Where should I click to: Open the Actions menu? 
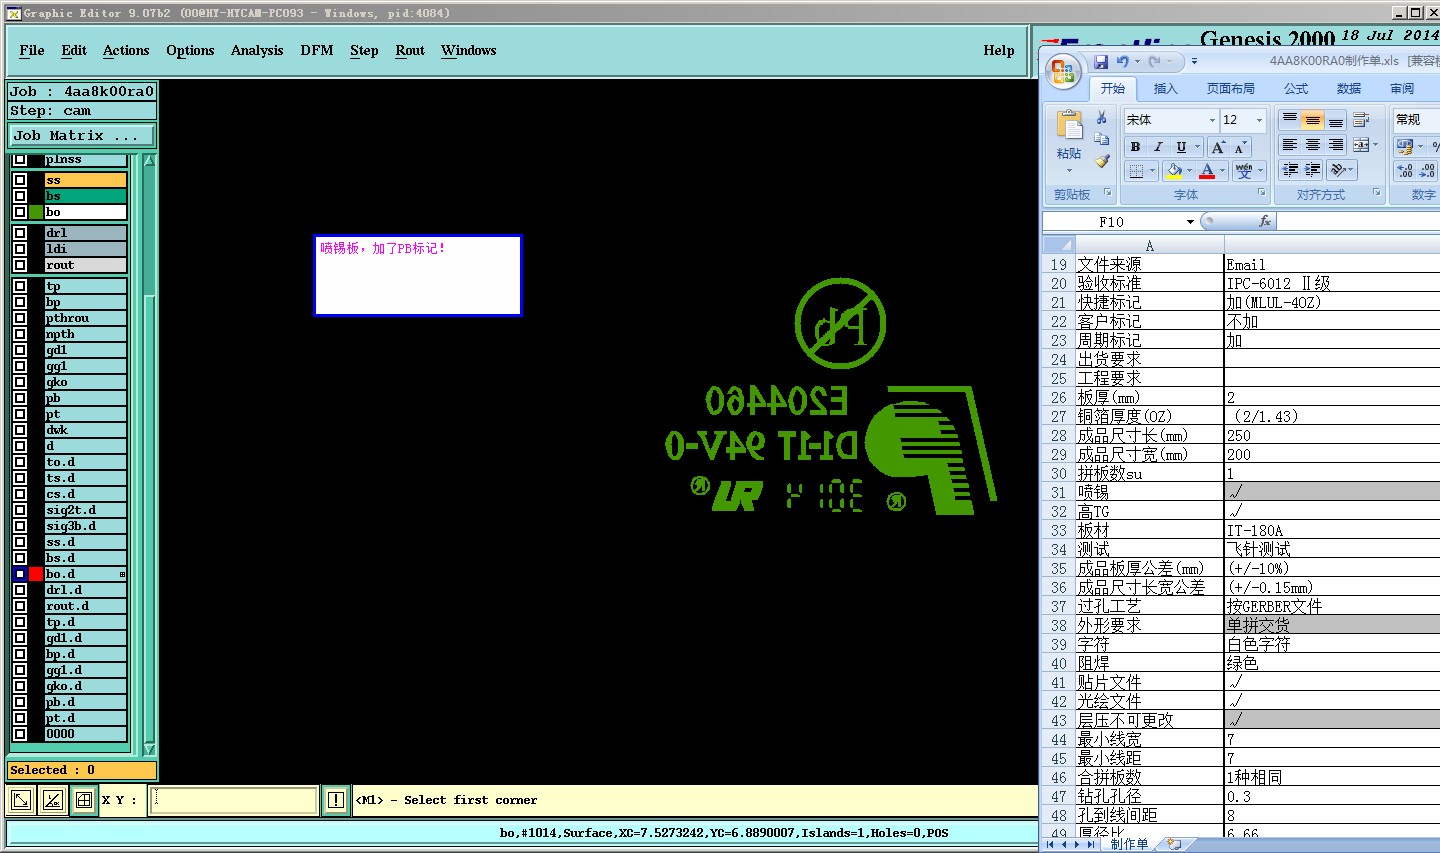(126, 50)
